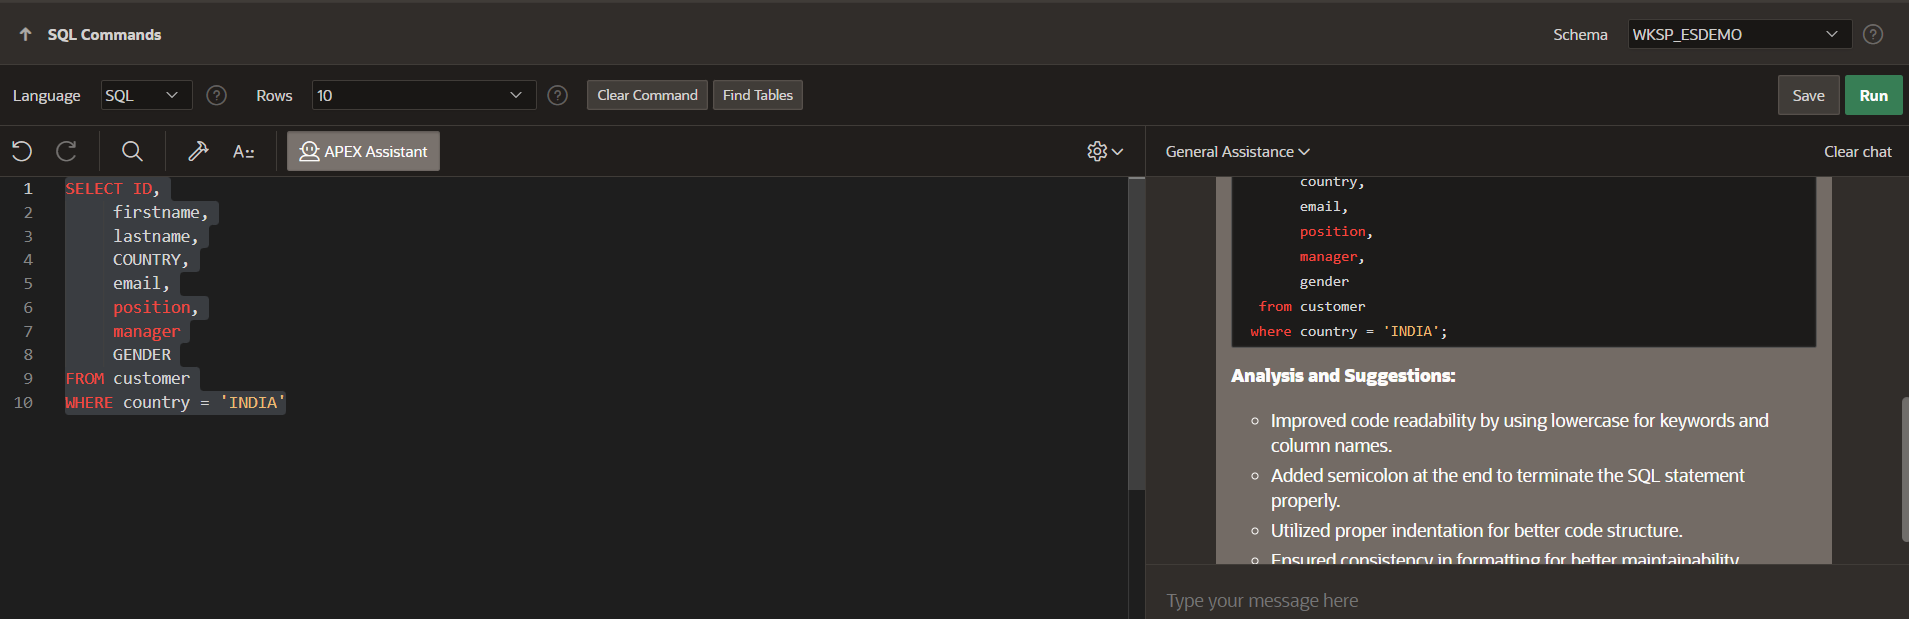This screenshot has width=1909, height=619.
Task: Click the help icon next to Language
Action: (216, 95)
